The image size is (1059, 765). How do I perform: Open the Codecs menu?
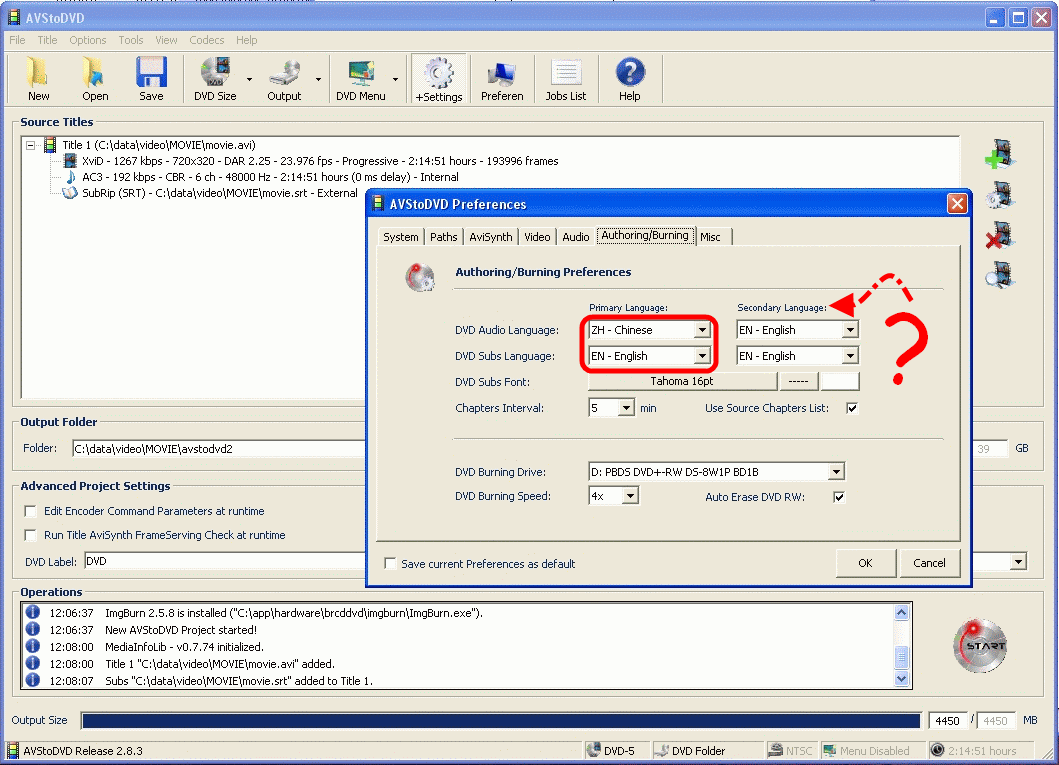(207, 40)
